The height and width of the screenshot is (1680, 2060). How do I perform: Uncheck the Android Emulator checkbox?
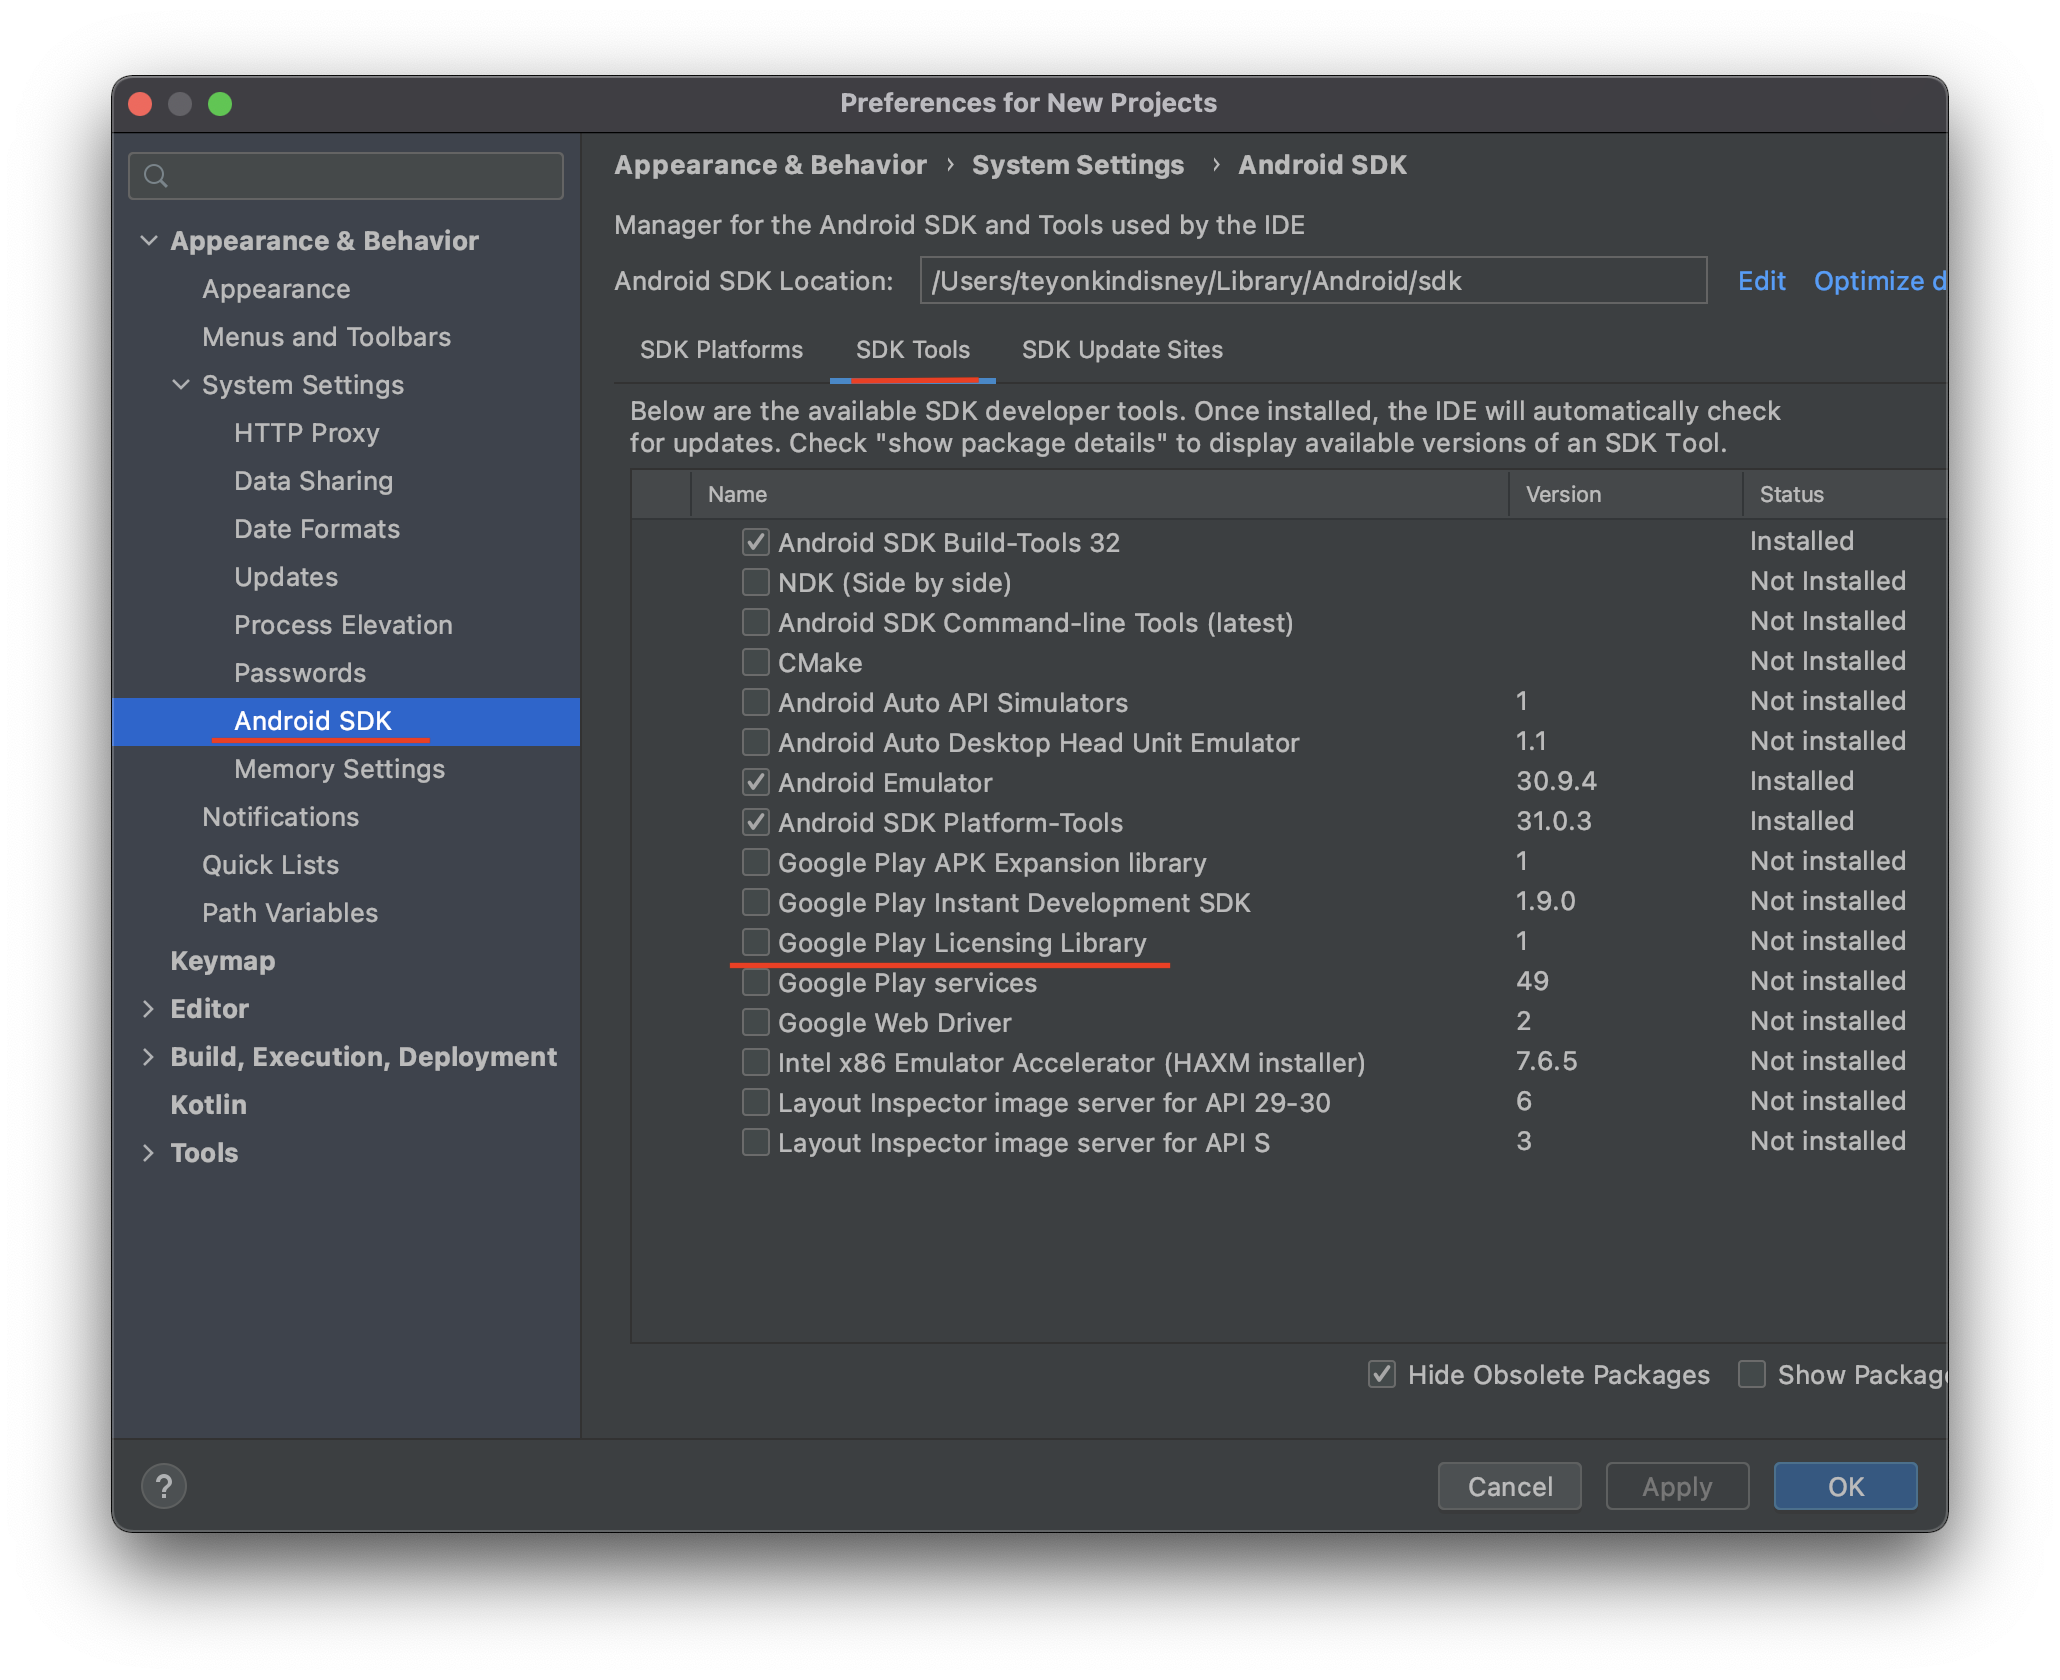pyautogui.click(x=756, y=782)
